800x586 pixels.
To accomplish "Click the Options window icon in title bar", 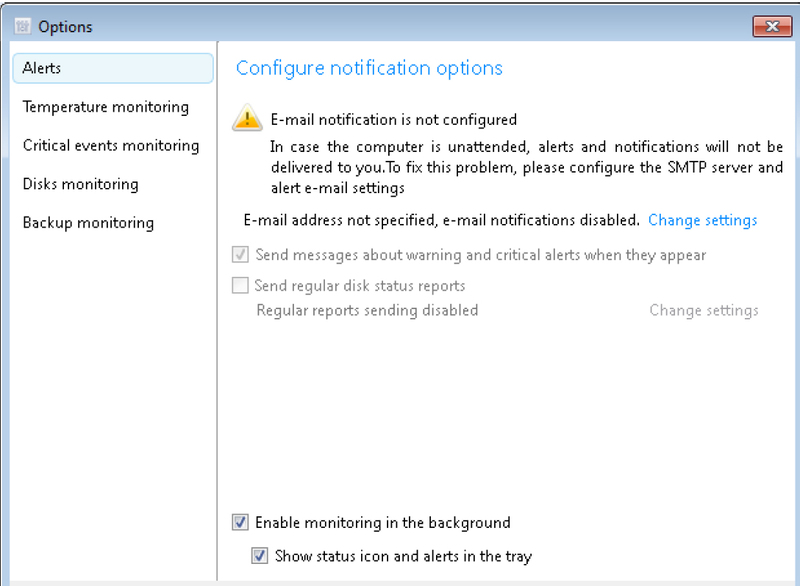I will [x=22, y=26].
